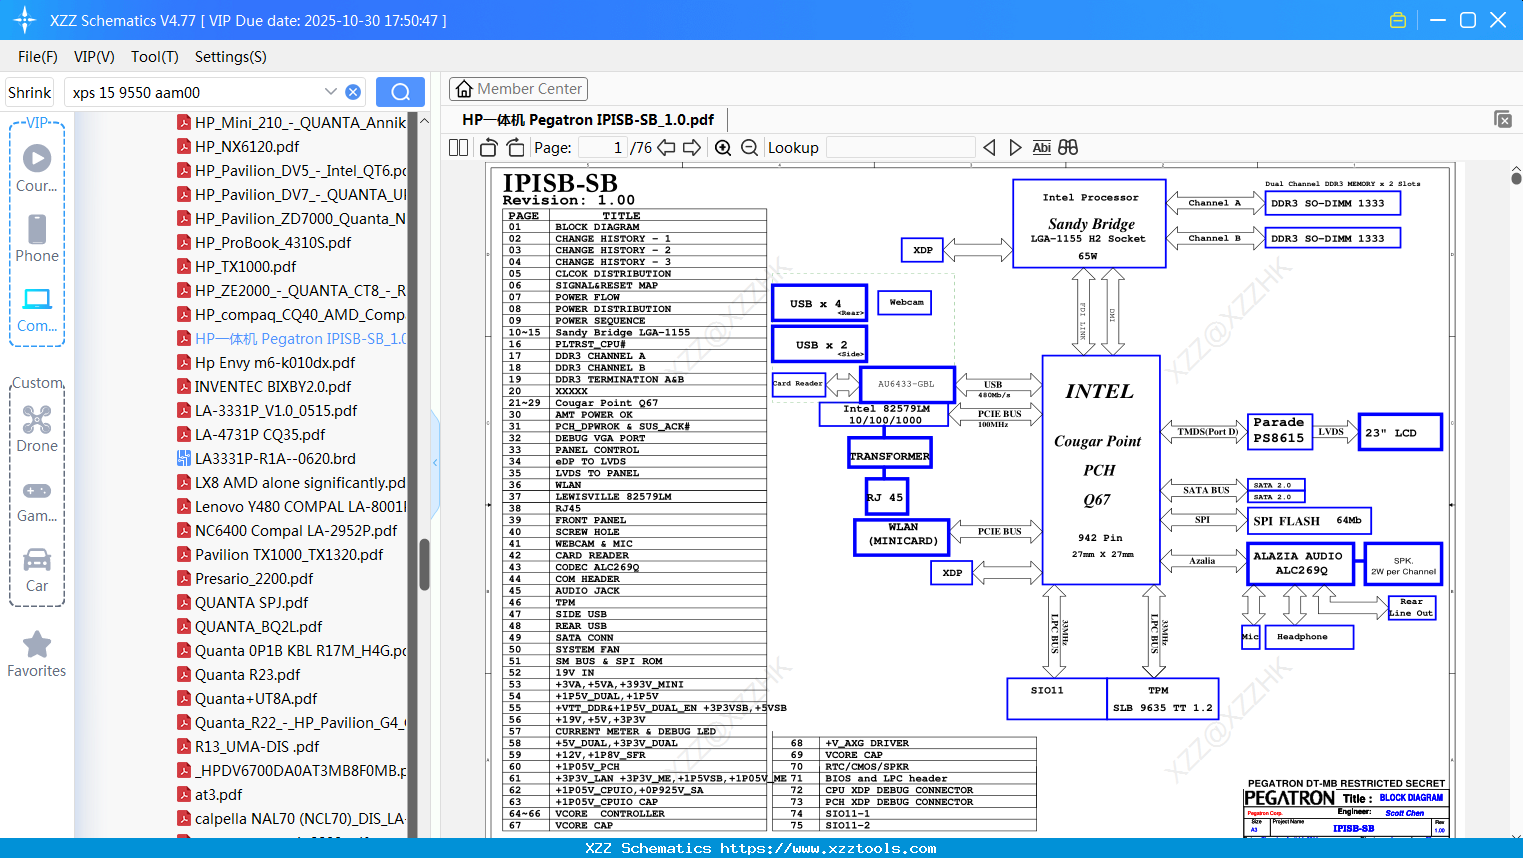Screen dimensions: 1523x858
Task: Click the document view scrollbar thumb
Action: coord(1516,177)
